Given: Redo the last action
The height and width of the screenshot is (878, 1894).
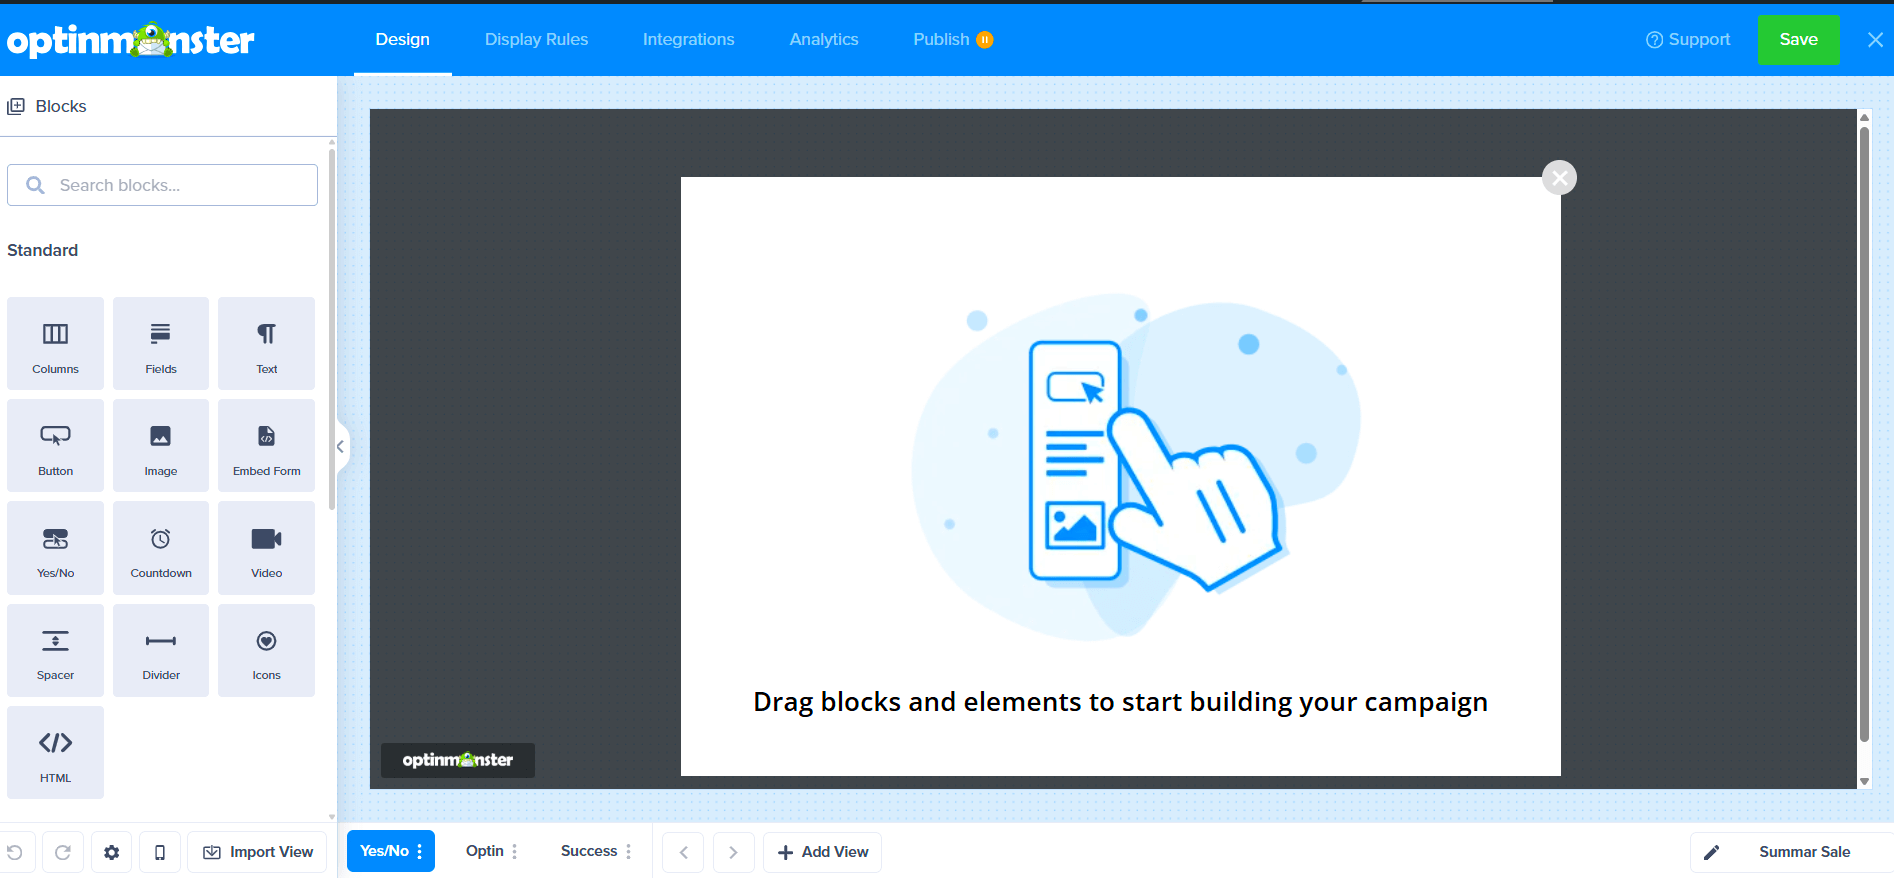Looking at the screenshot, I should tap(62, 852).
